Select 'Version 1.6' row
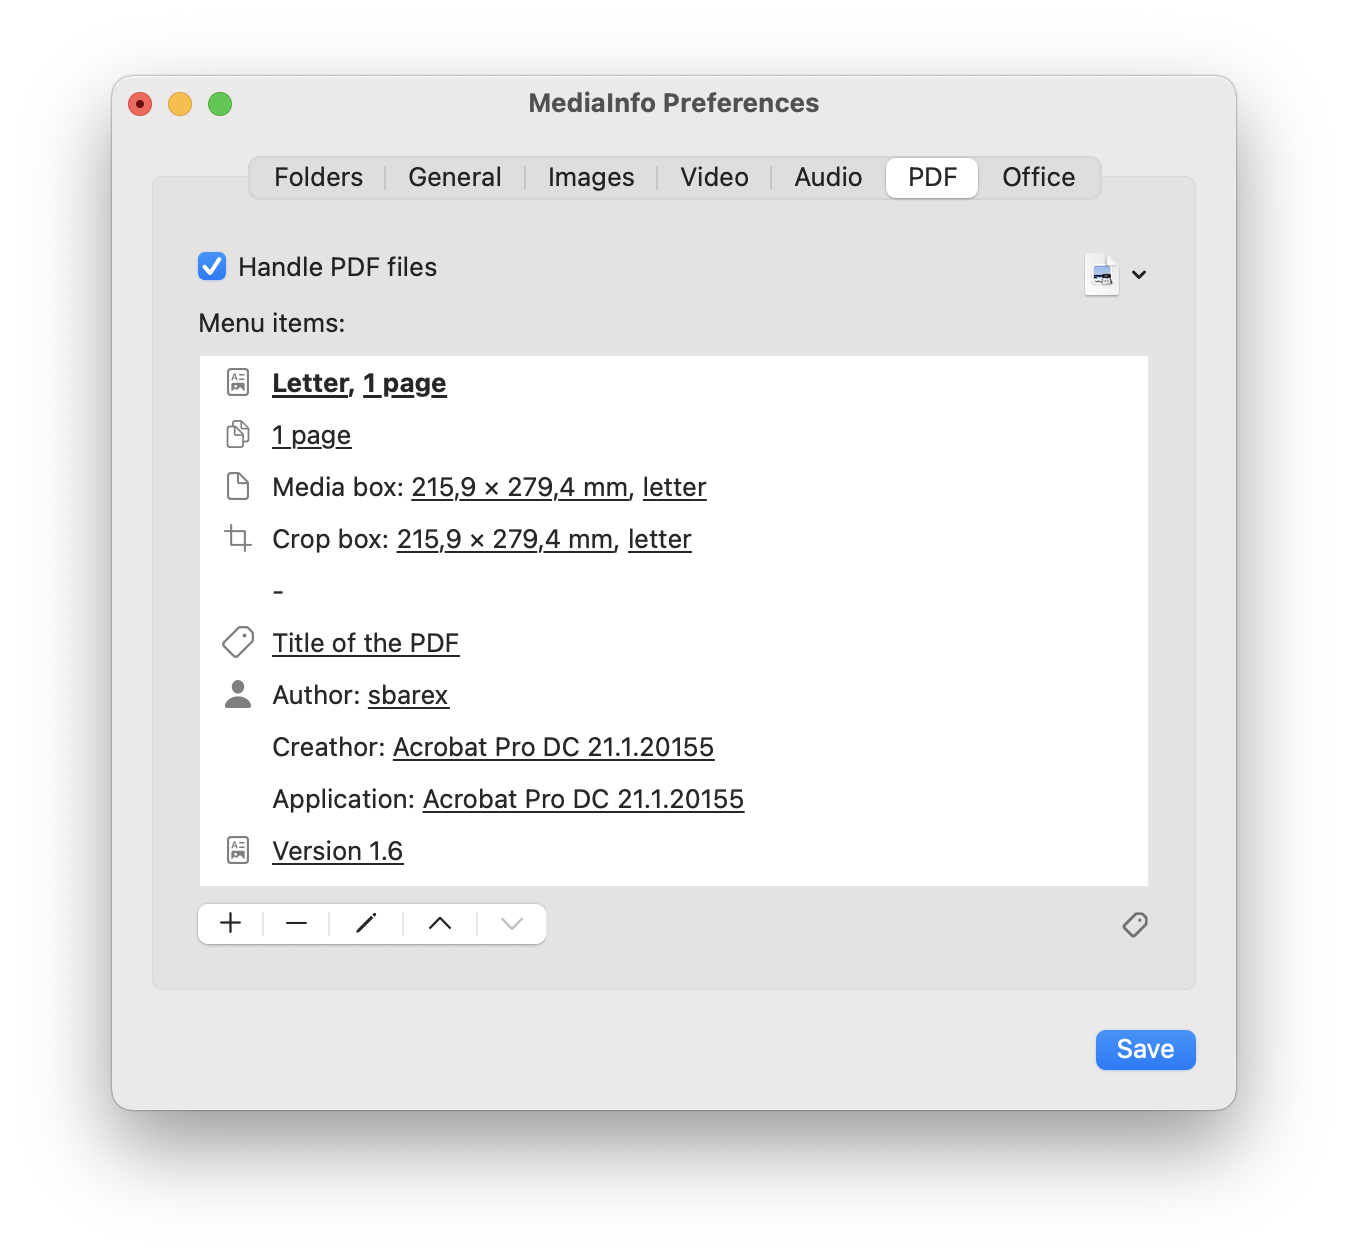1348x1258 pixels. pos(674,850)
